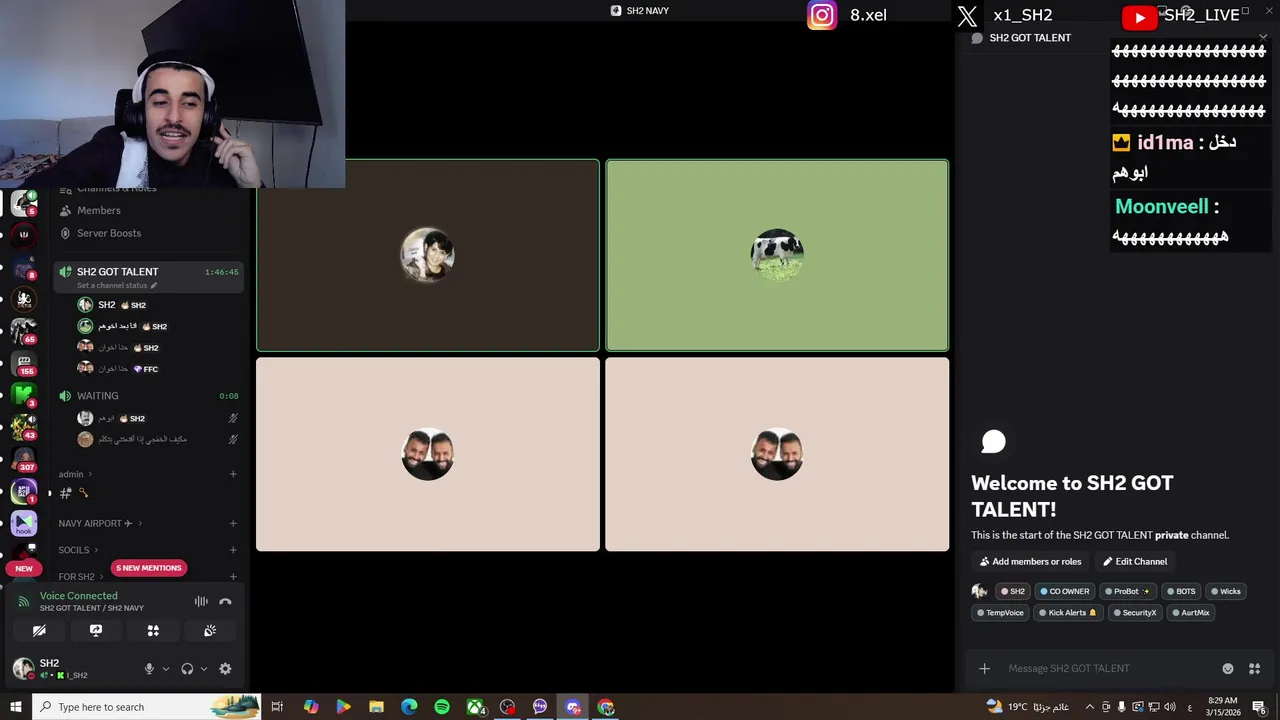Click Add members or roles button

point(1030,562)
